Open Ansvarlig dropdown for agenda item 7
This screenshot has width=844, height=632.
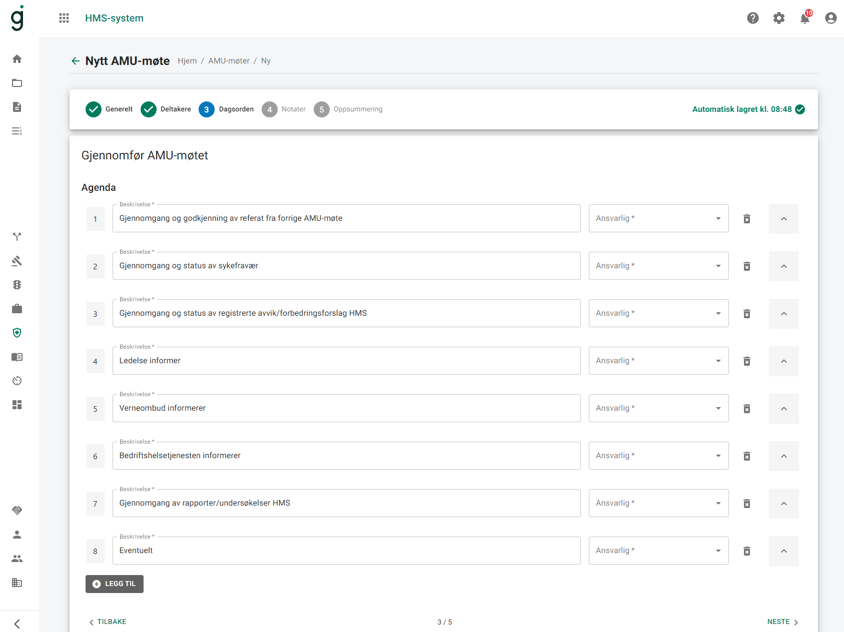[x=658, y=503]
